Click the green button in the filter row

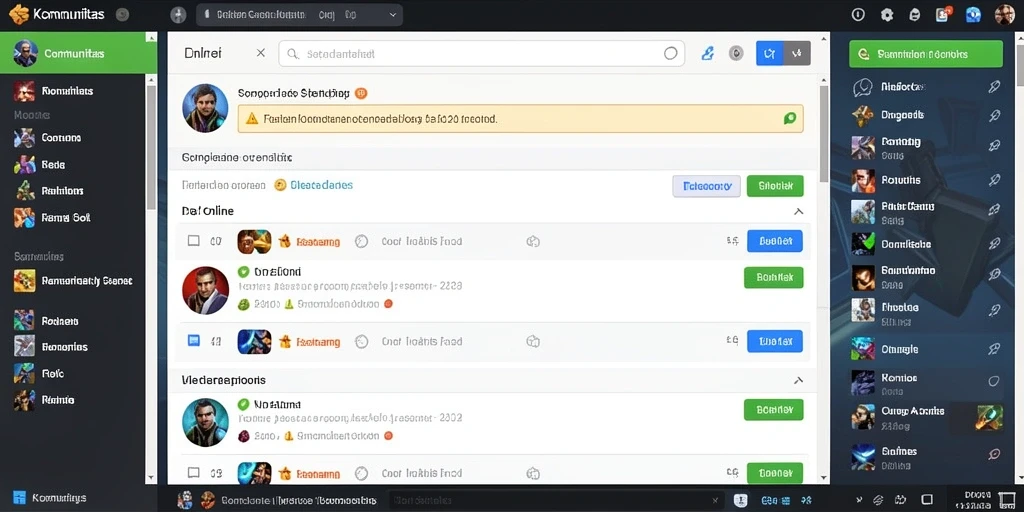click(x=775, y=186)
